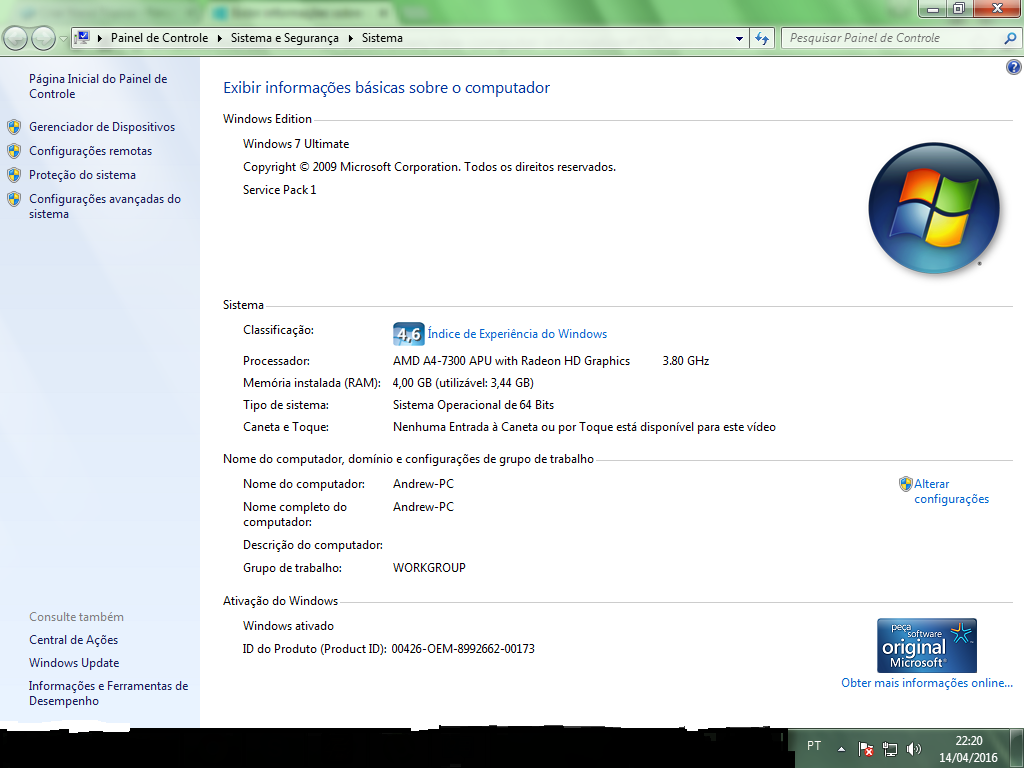
Task: Restore down the window
Action: click(x=959, y=8)
